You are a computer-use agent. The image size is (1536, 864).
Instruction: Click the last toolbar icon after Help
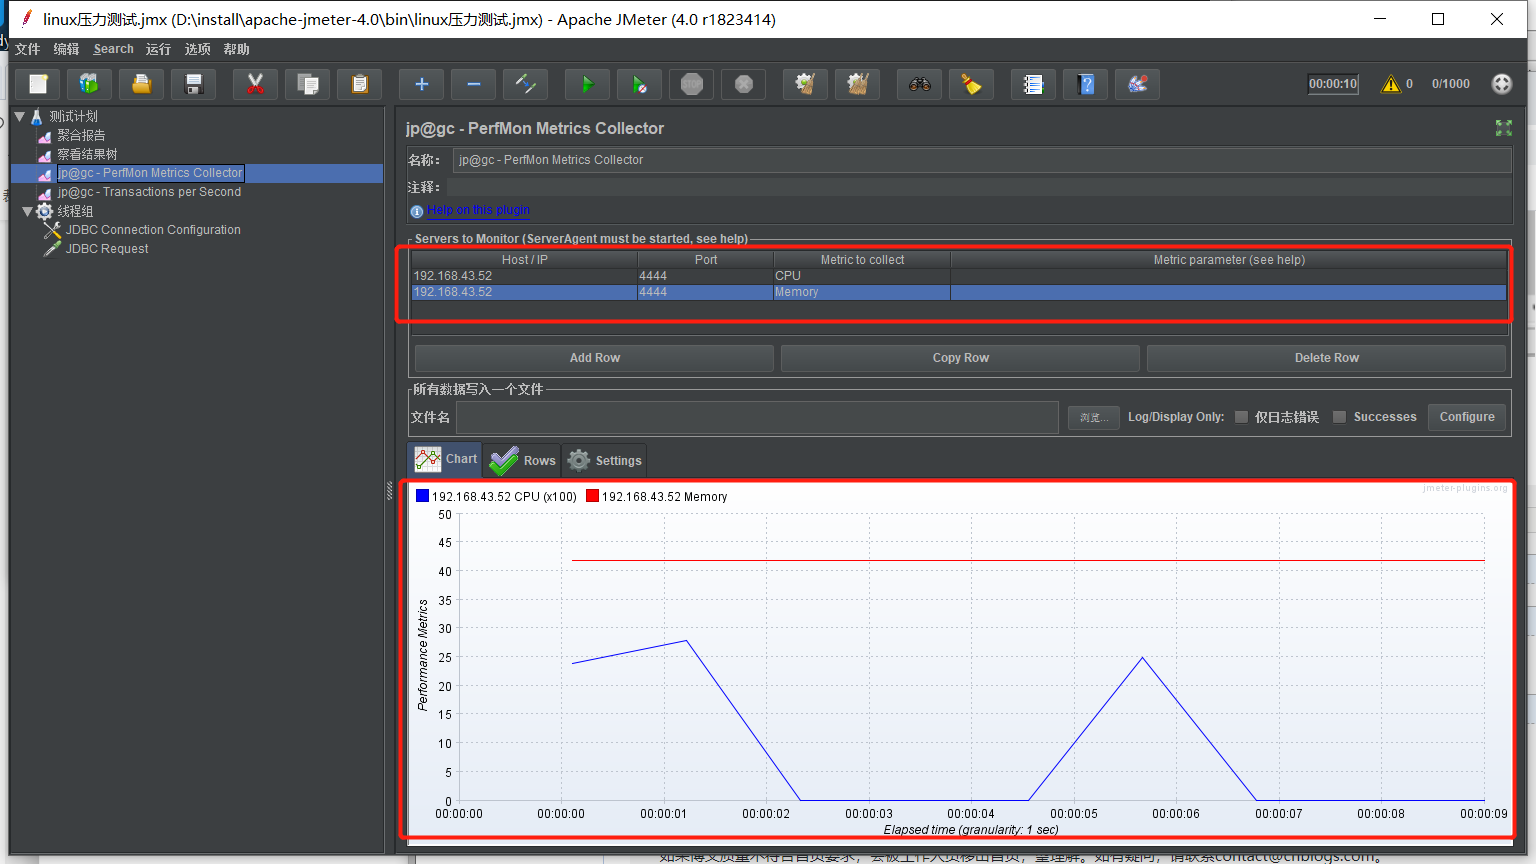tap(1138, 85)
